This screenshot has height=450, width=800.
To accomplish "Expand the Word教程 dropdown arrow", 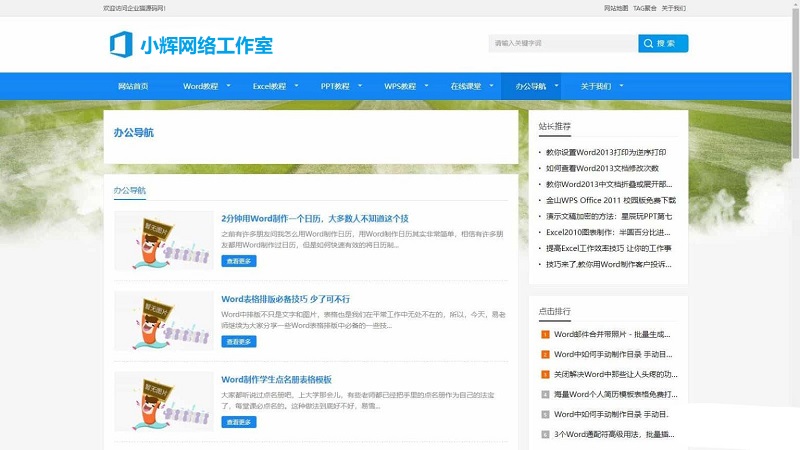I will (228, 86).
